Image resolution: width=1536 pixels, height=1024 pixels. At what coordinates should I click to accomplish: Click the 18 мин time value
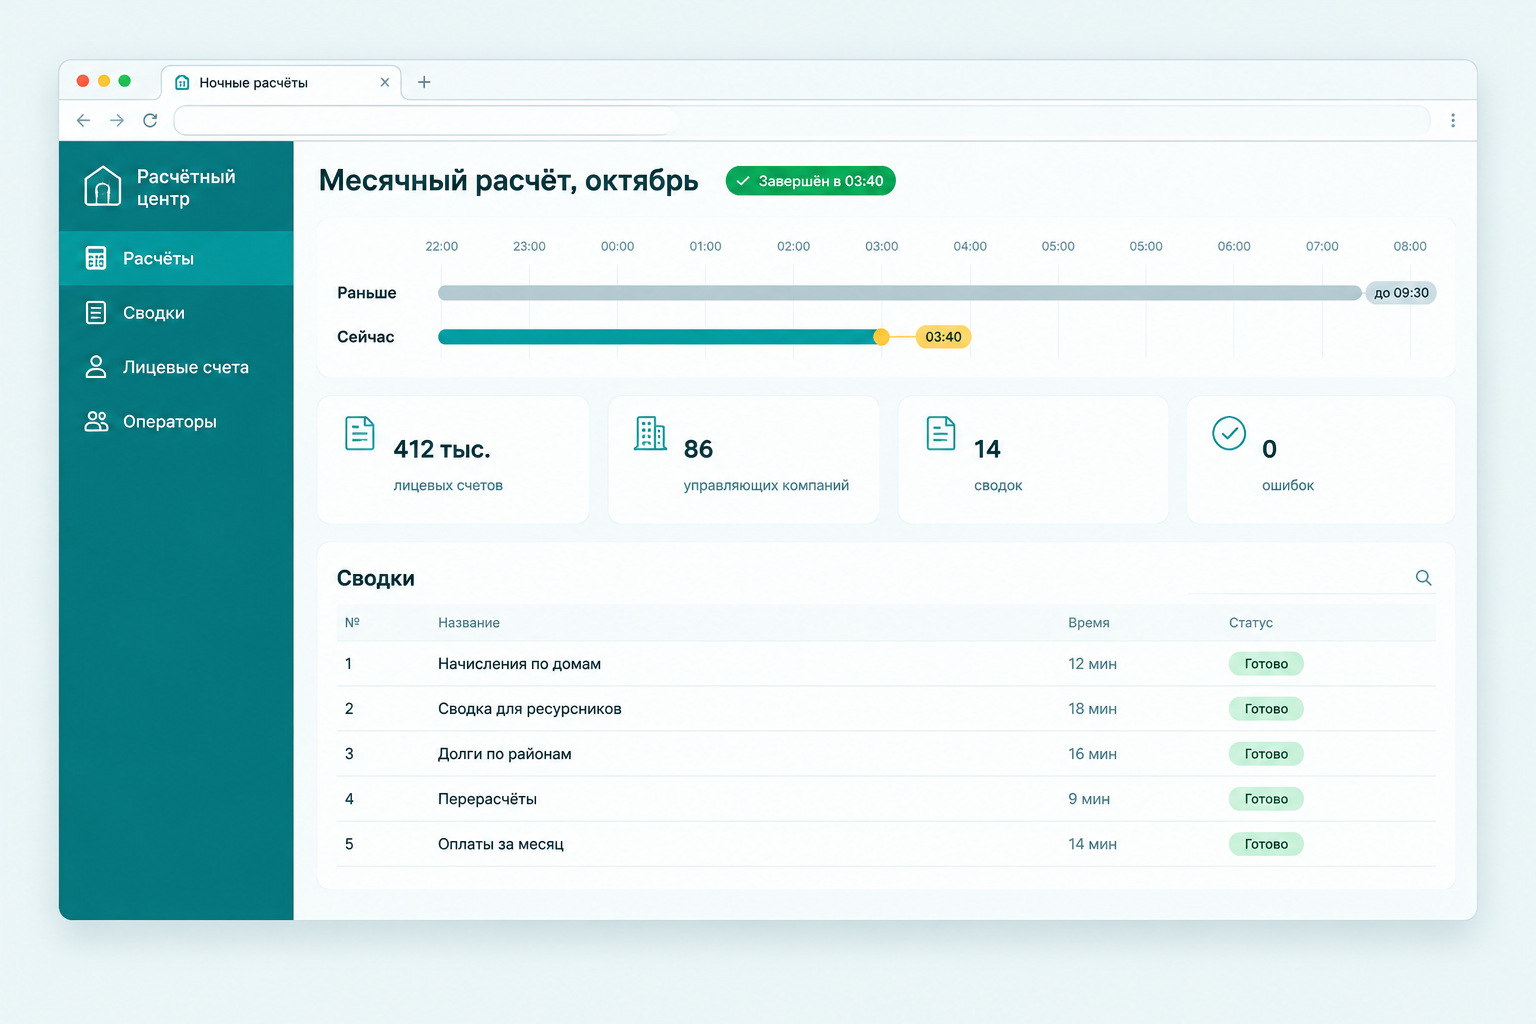pos(1092,709)
